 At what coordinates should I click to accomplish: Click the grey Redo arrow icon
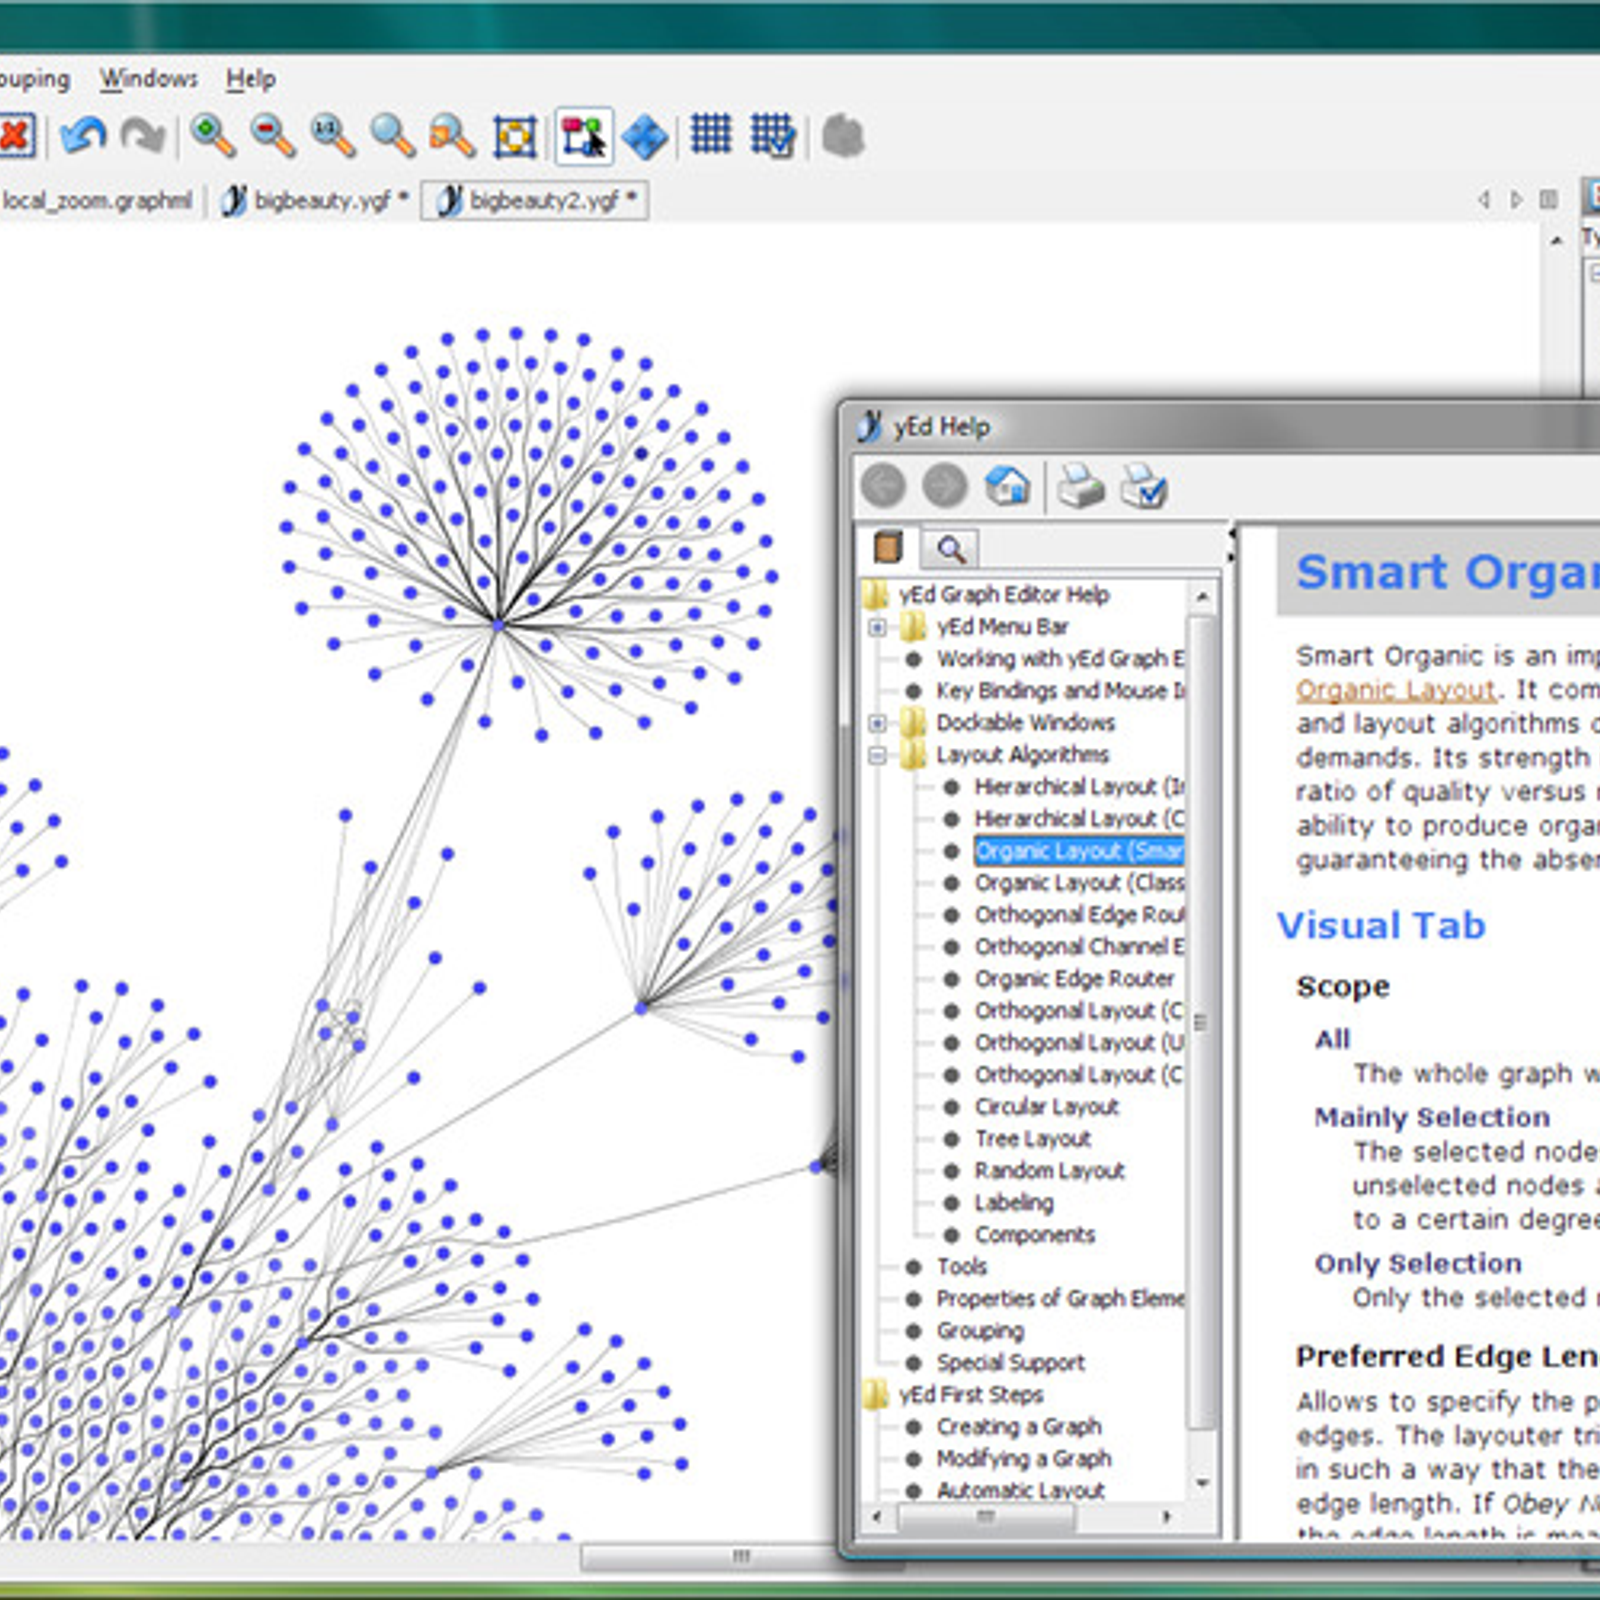(143, 136)
